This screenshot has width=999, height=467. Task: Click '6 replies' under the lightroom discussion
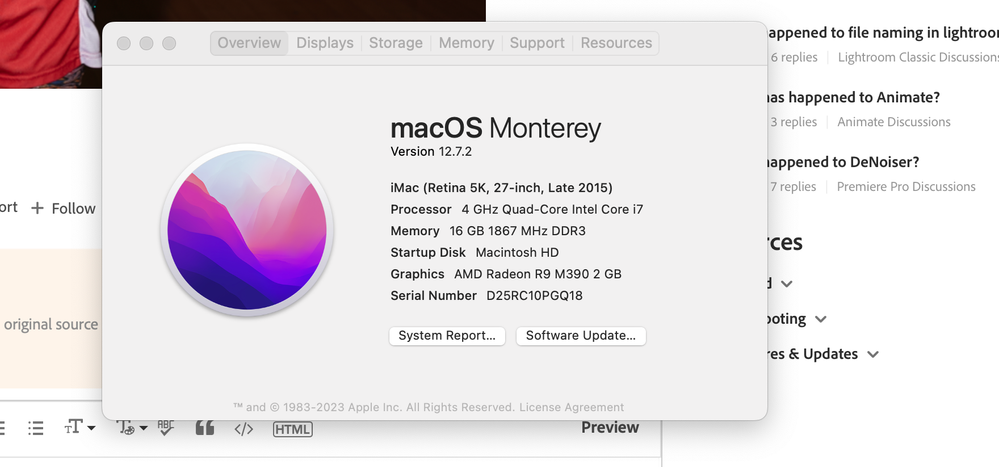pos(794,57)
